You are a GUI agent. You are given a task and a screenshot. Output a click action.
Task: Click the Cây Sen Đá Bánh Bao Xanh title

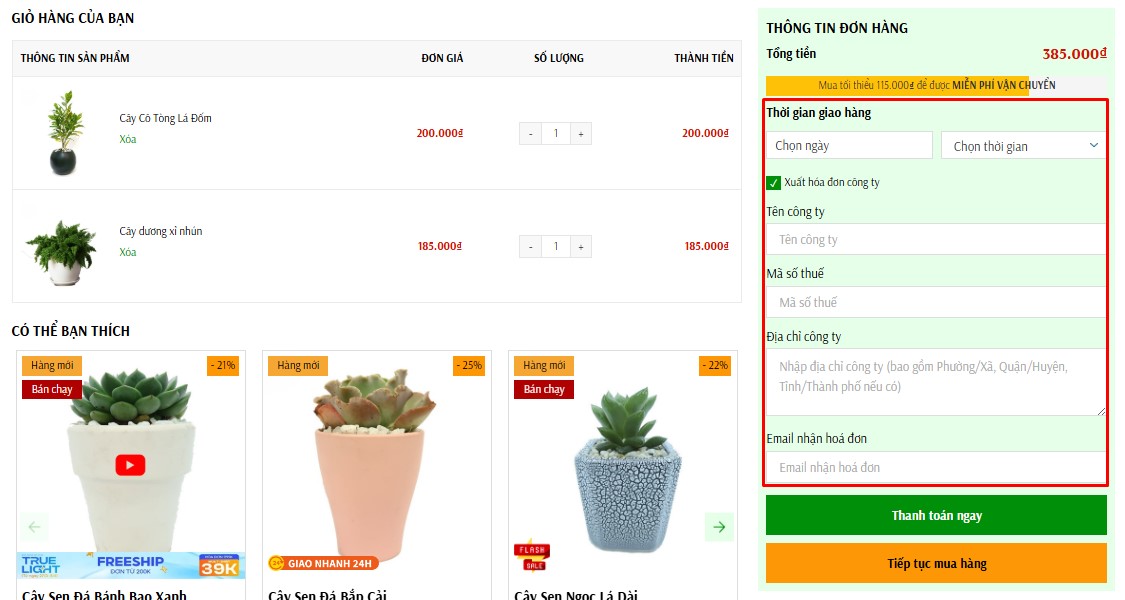(x=104, y=594)
